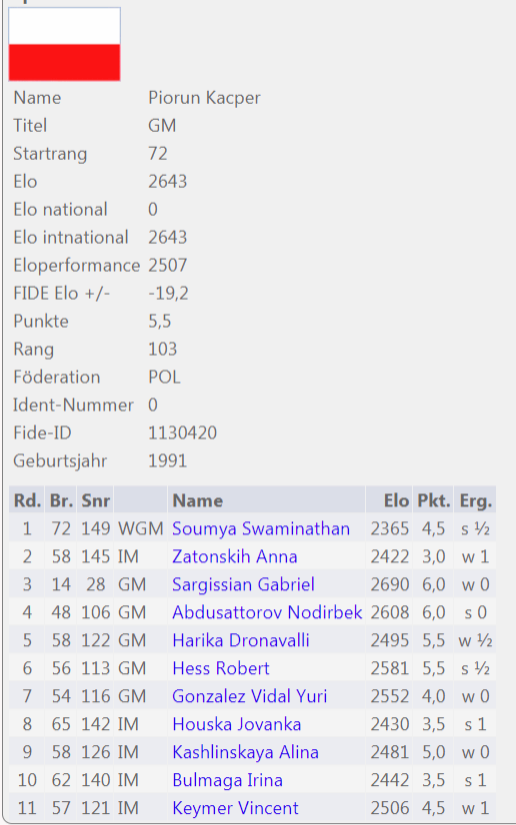This screenshot has width=516, height=825.
Task: Open Kashlinskaya Alina player link
Action: click(245, 752)
